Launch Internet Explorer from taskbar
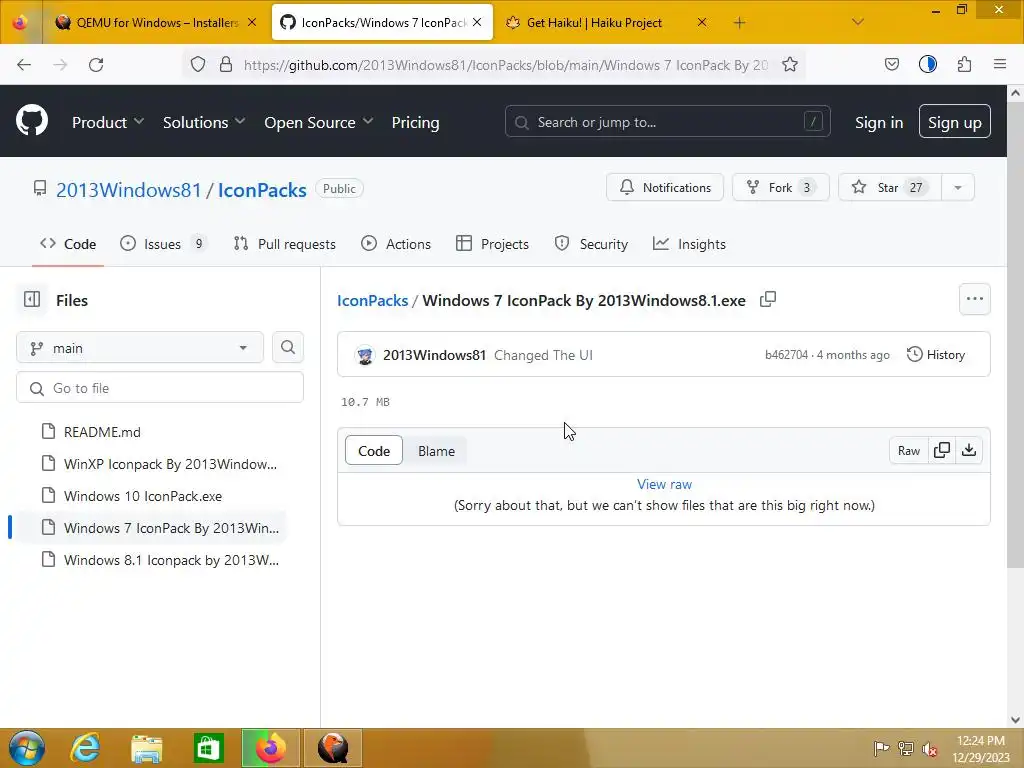Viewport: 1024px width, 768px height. tap(85, 748)
